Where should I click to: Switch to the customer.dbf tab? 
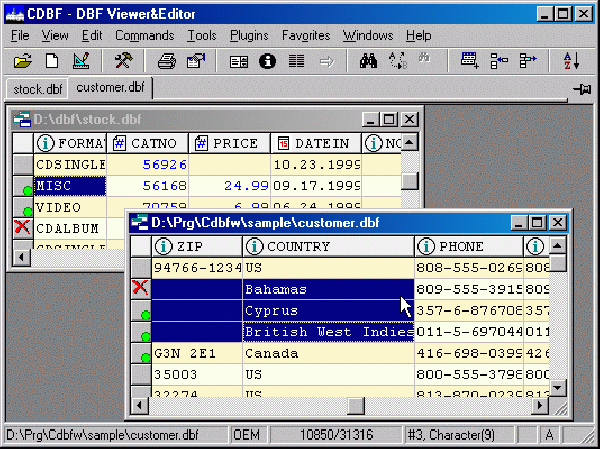pos(110,88)
